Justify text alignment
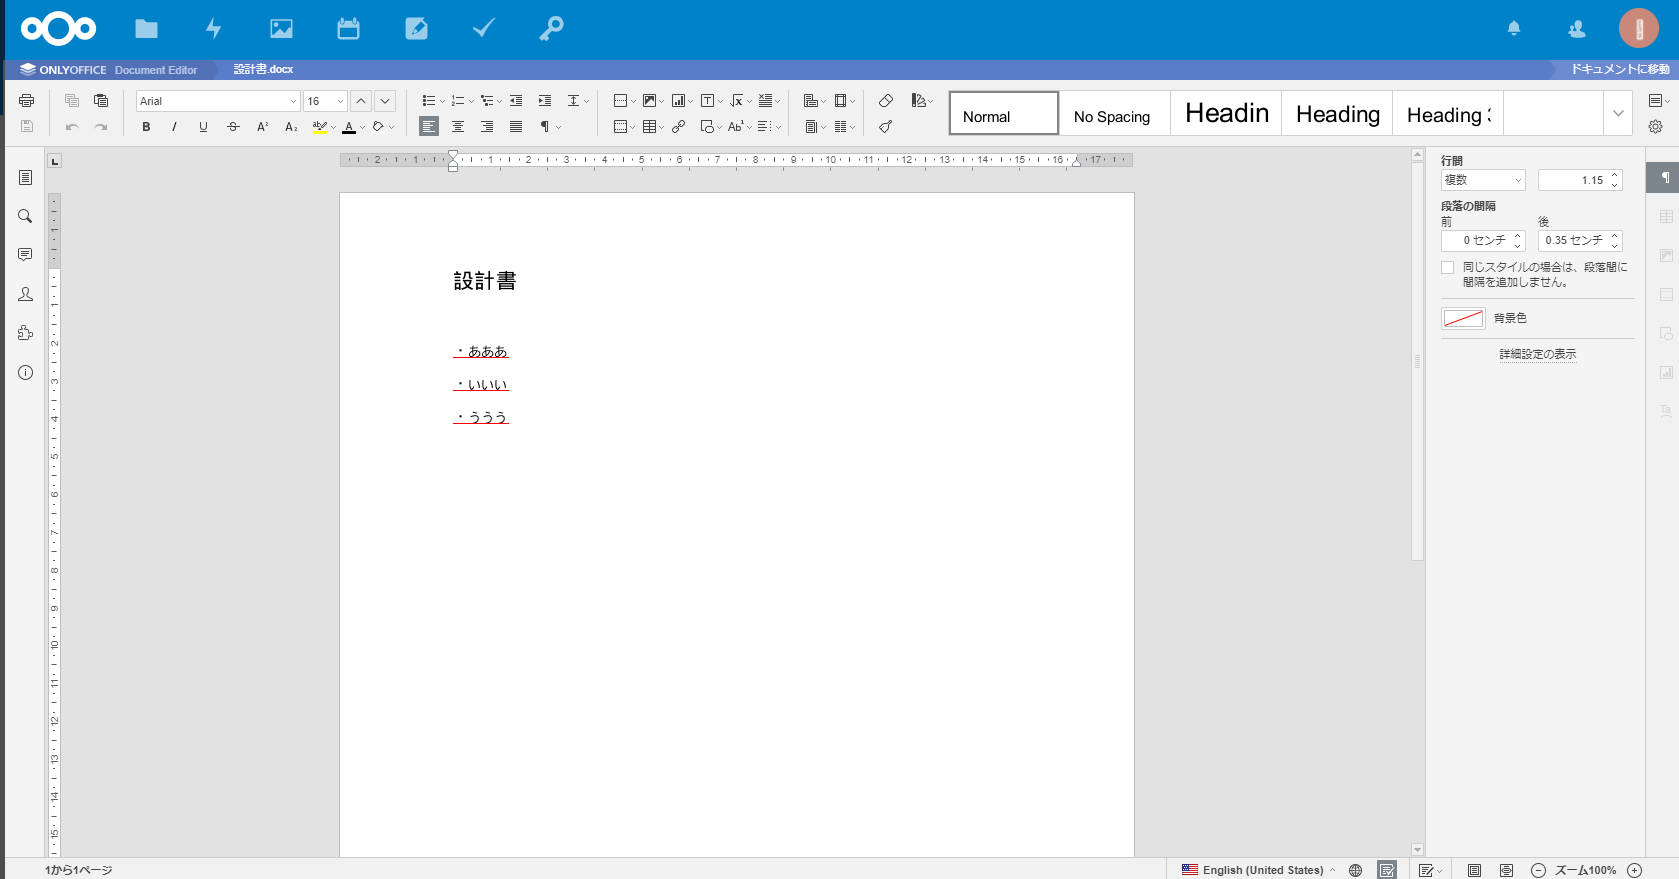The width and height of the screenshot is (1679, 879). (516, 127)
